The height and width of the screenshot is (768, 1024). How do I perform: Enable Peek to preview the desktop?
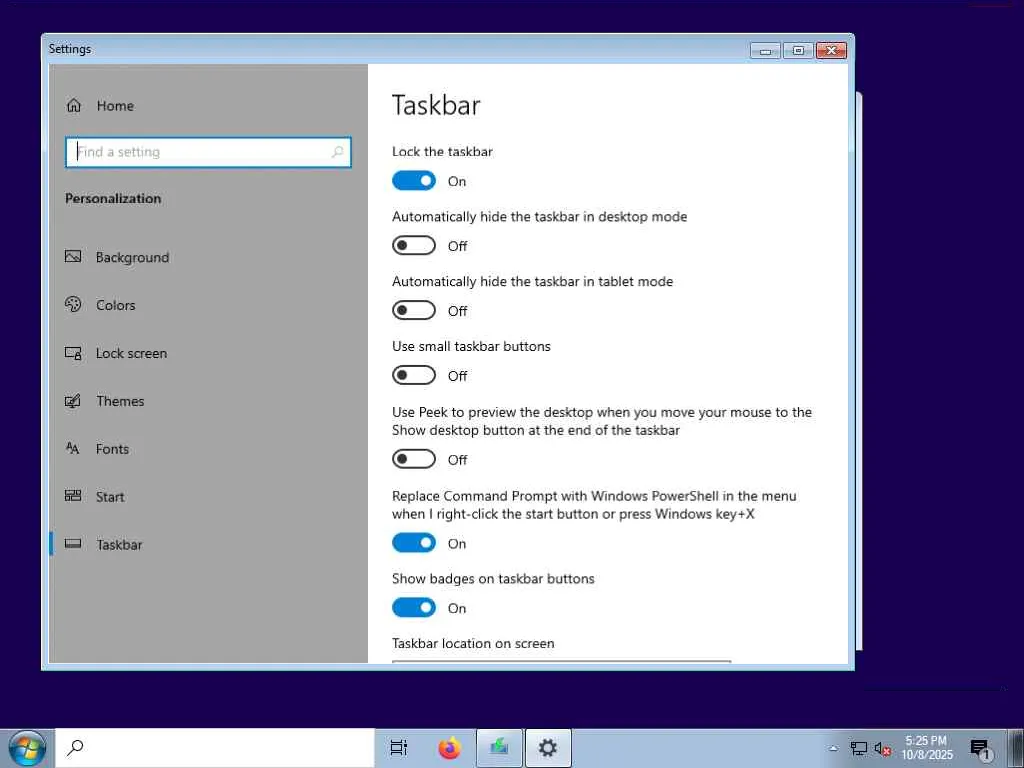click(x=413, y=459)
